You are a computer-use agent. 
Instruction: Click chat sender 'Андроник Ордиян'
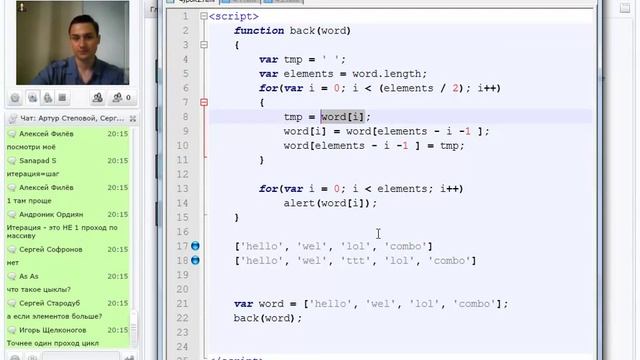click(x=51, y=215)
